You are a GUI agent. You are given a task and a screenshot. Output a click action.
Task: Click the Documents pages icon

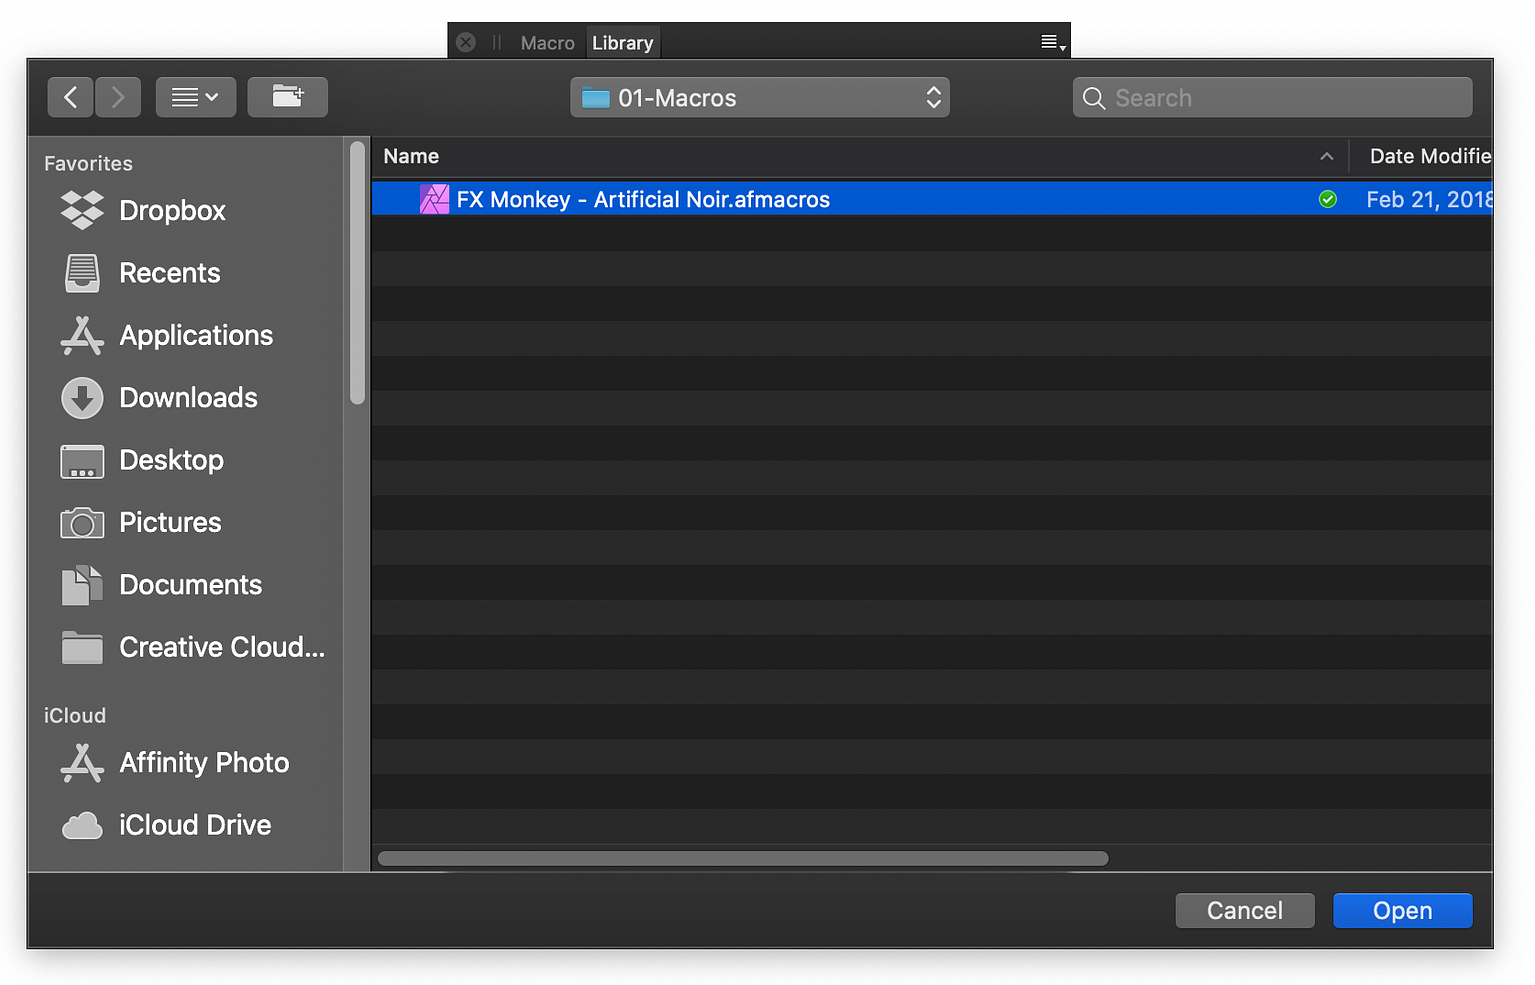tap(82, 585)
